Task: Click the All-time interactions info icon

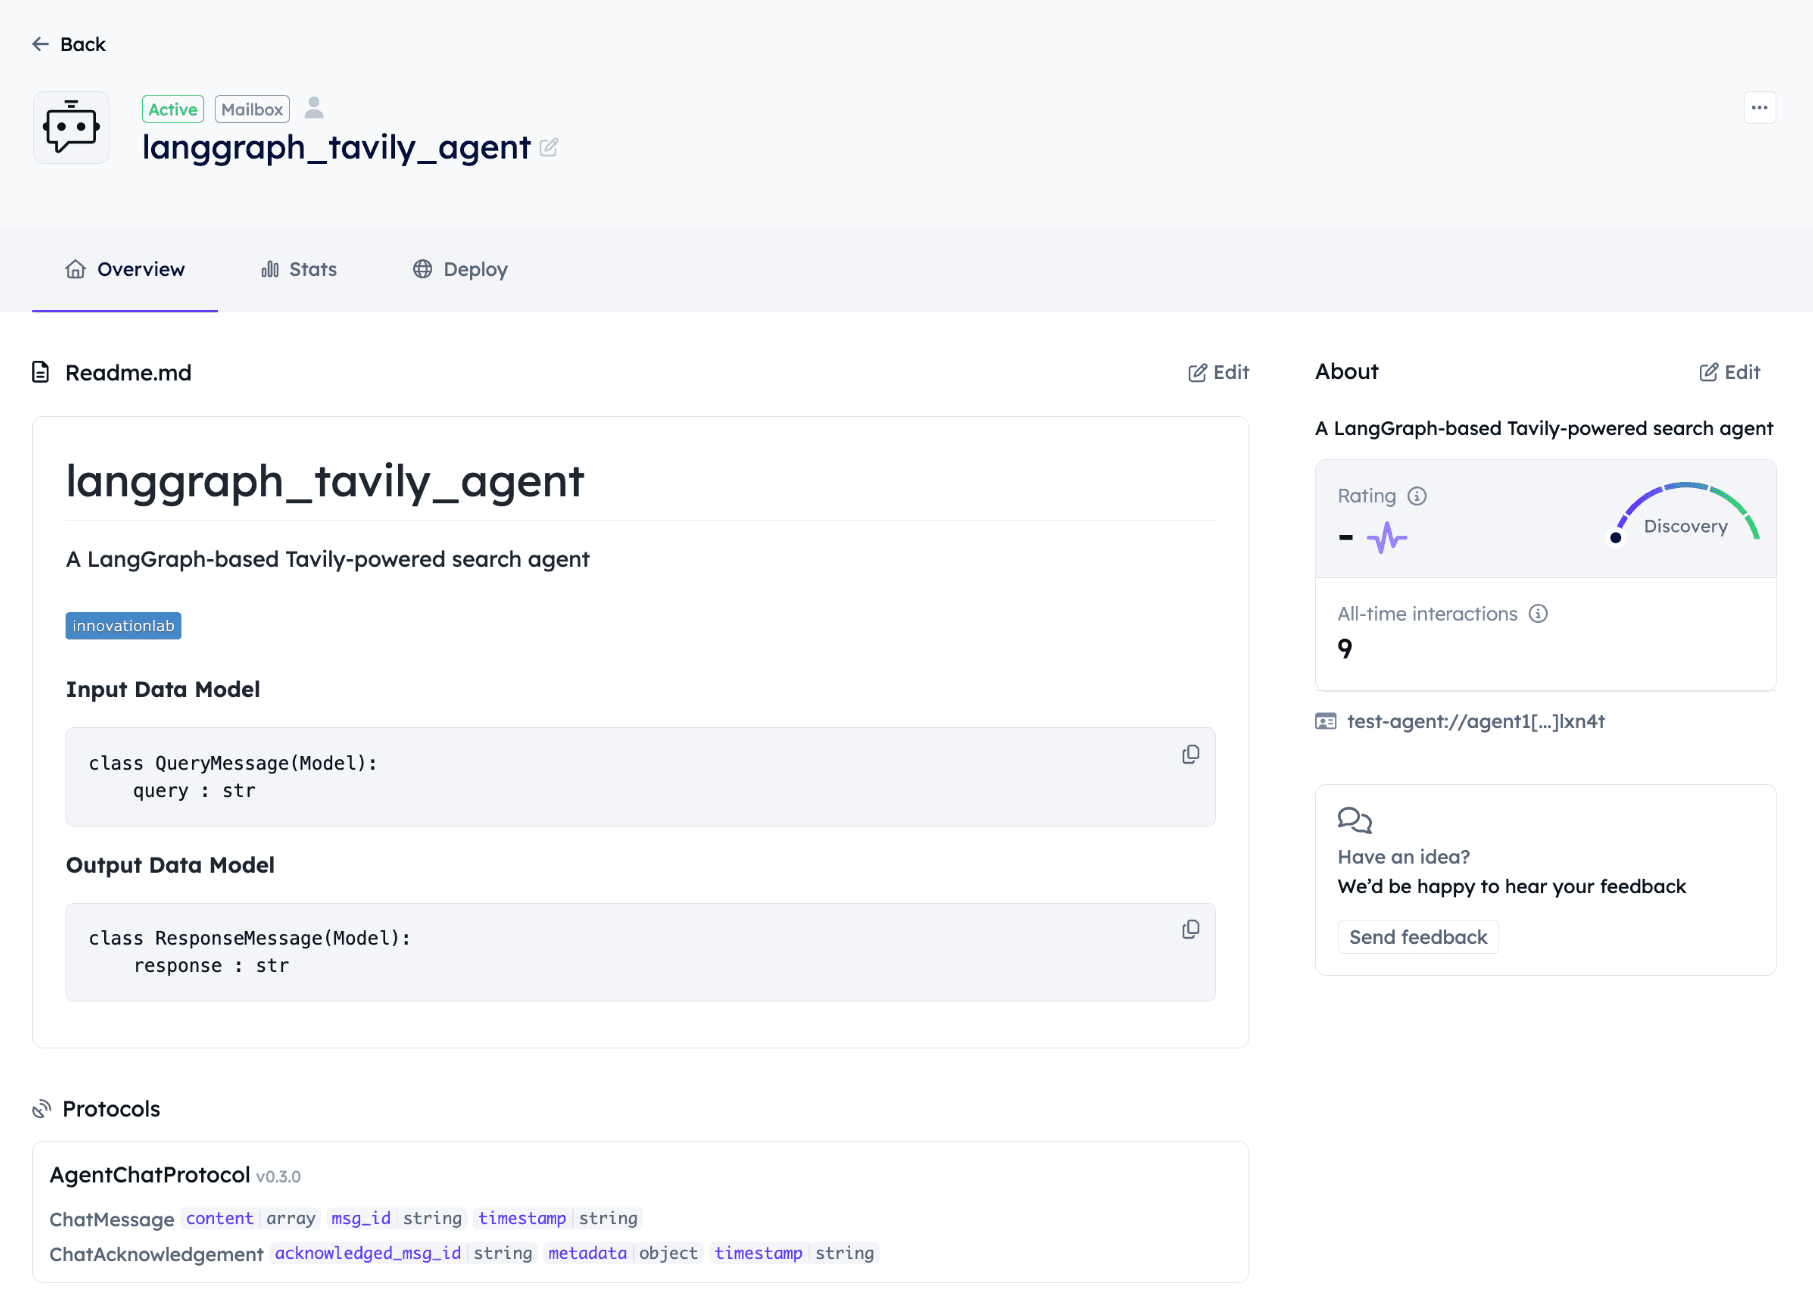Action: click(1539, 614)
